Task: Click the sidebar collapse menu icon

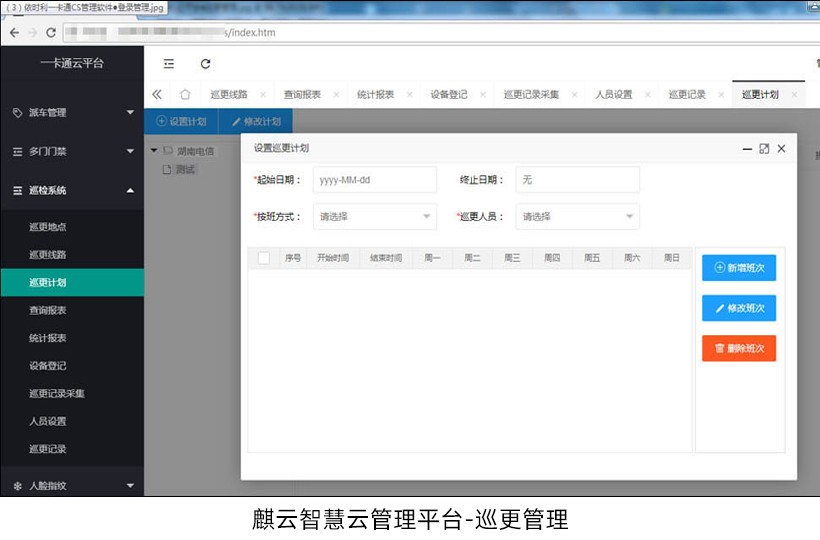Action: tap(169, 63)
